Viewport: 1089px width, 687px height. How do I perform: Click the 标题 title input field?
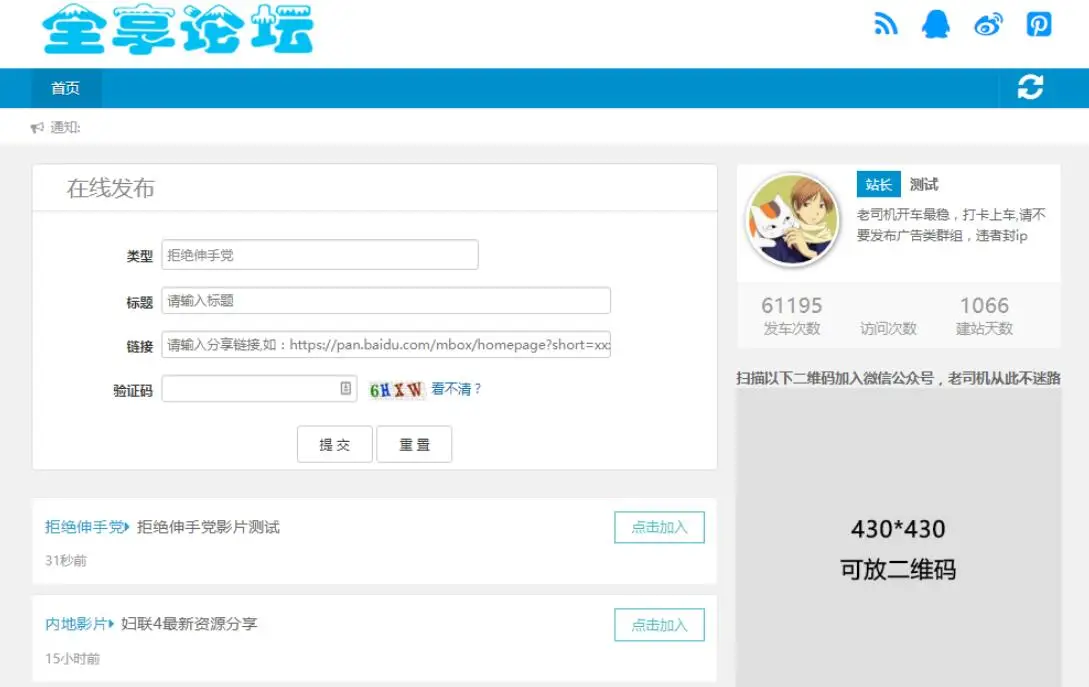pos(385,300)
